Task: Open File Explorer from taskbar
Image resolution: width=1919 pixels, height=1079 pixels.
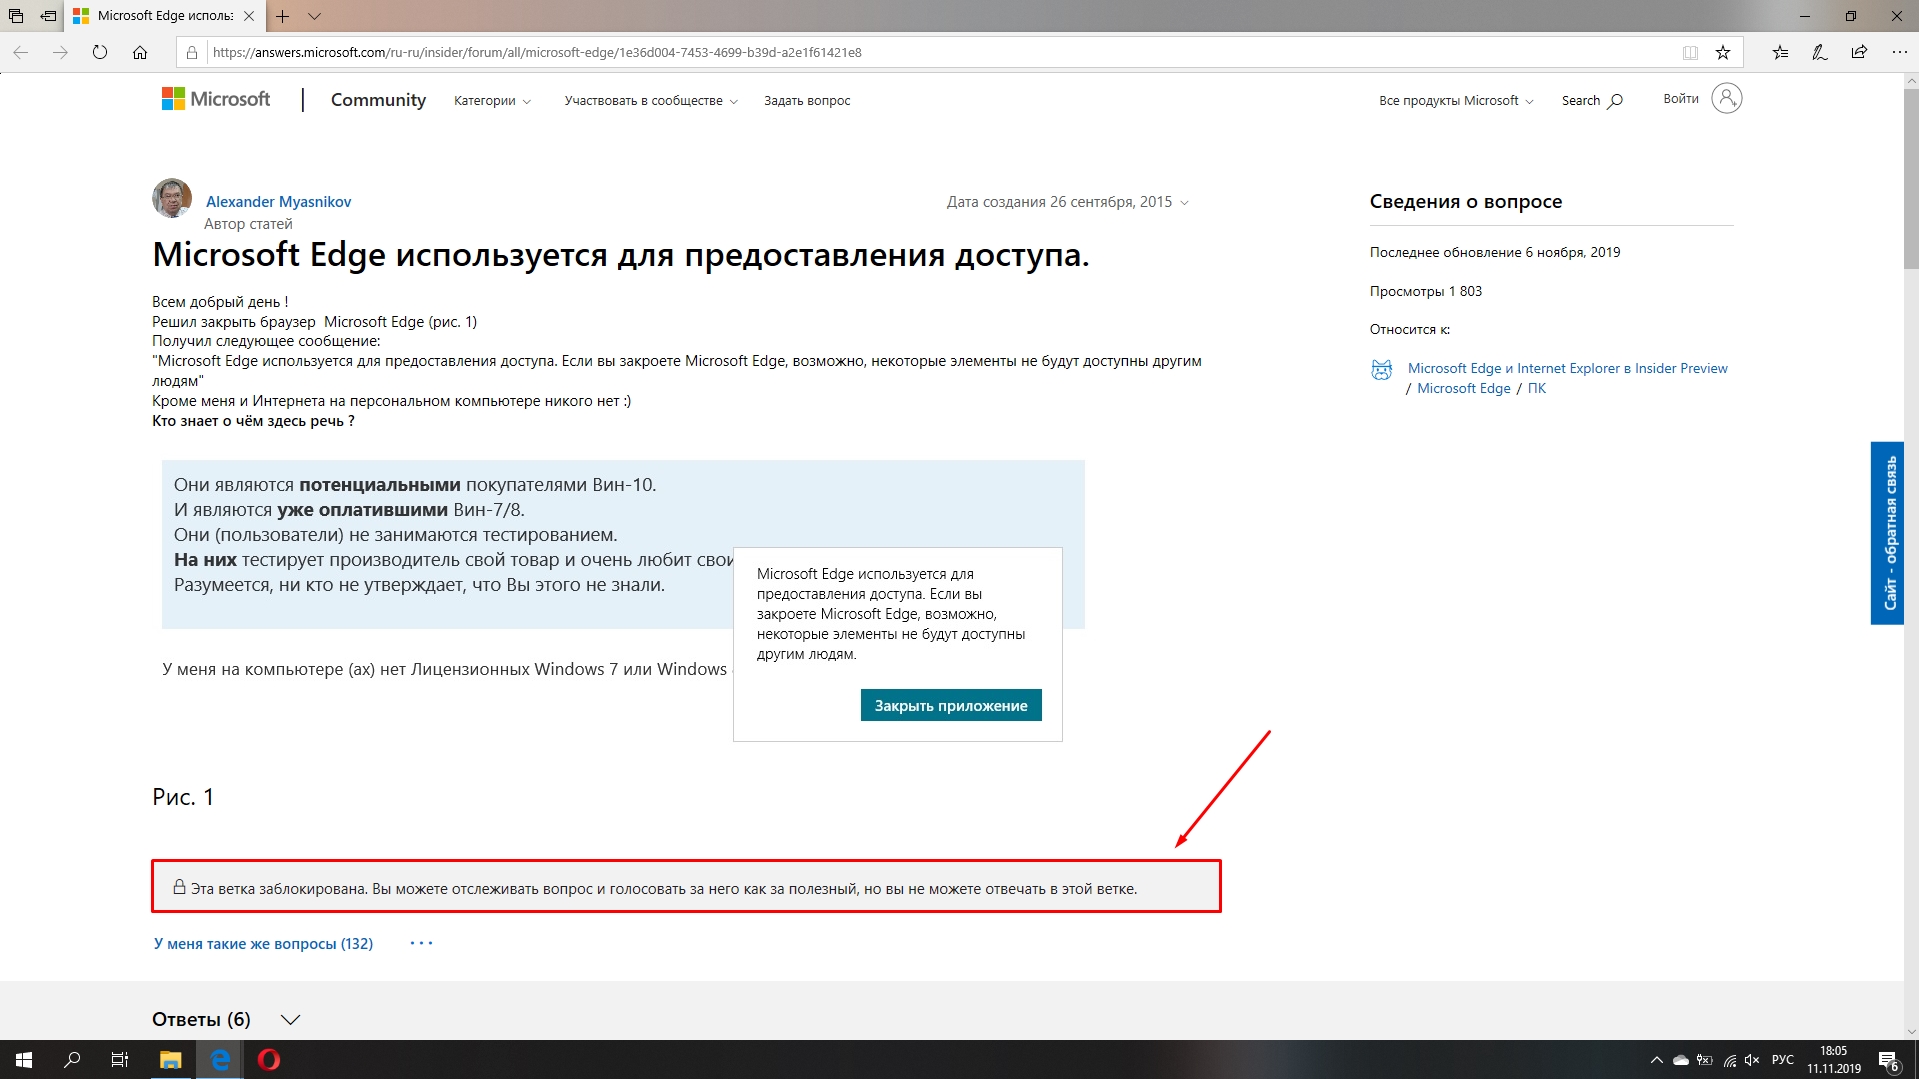Action: pyautogui.click(x=170, y=1060)
